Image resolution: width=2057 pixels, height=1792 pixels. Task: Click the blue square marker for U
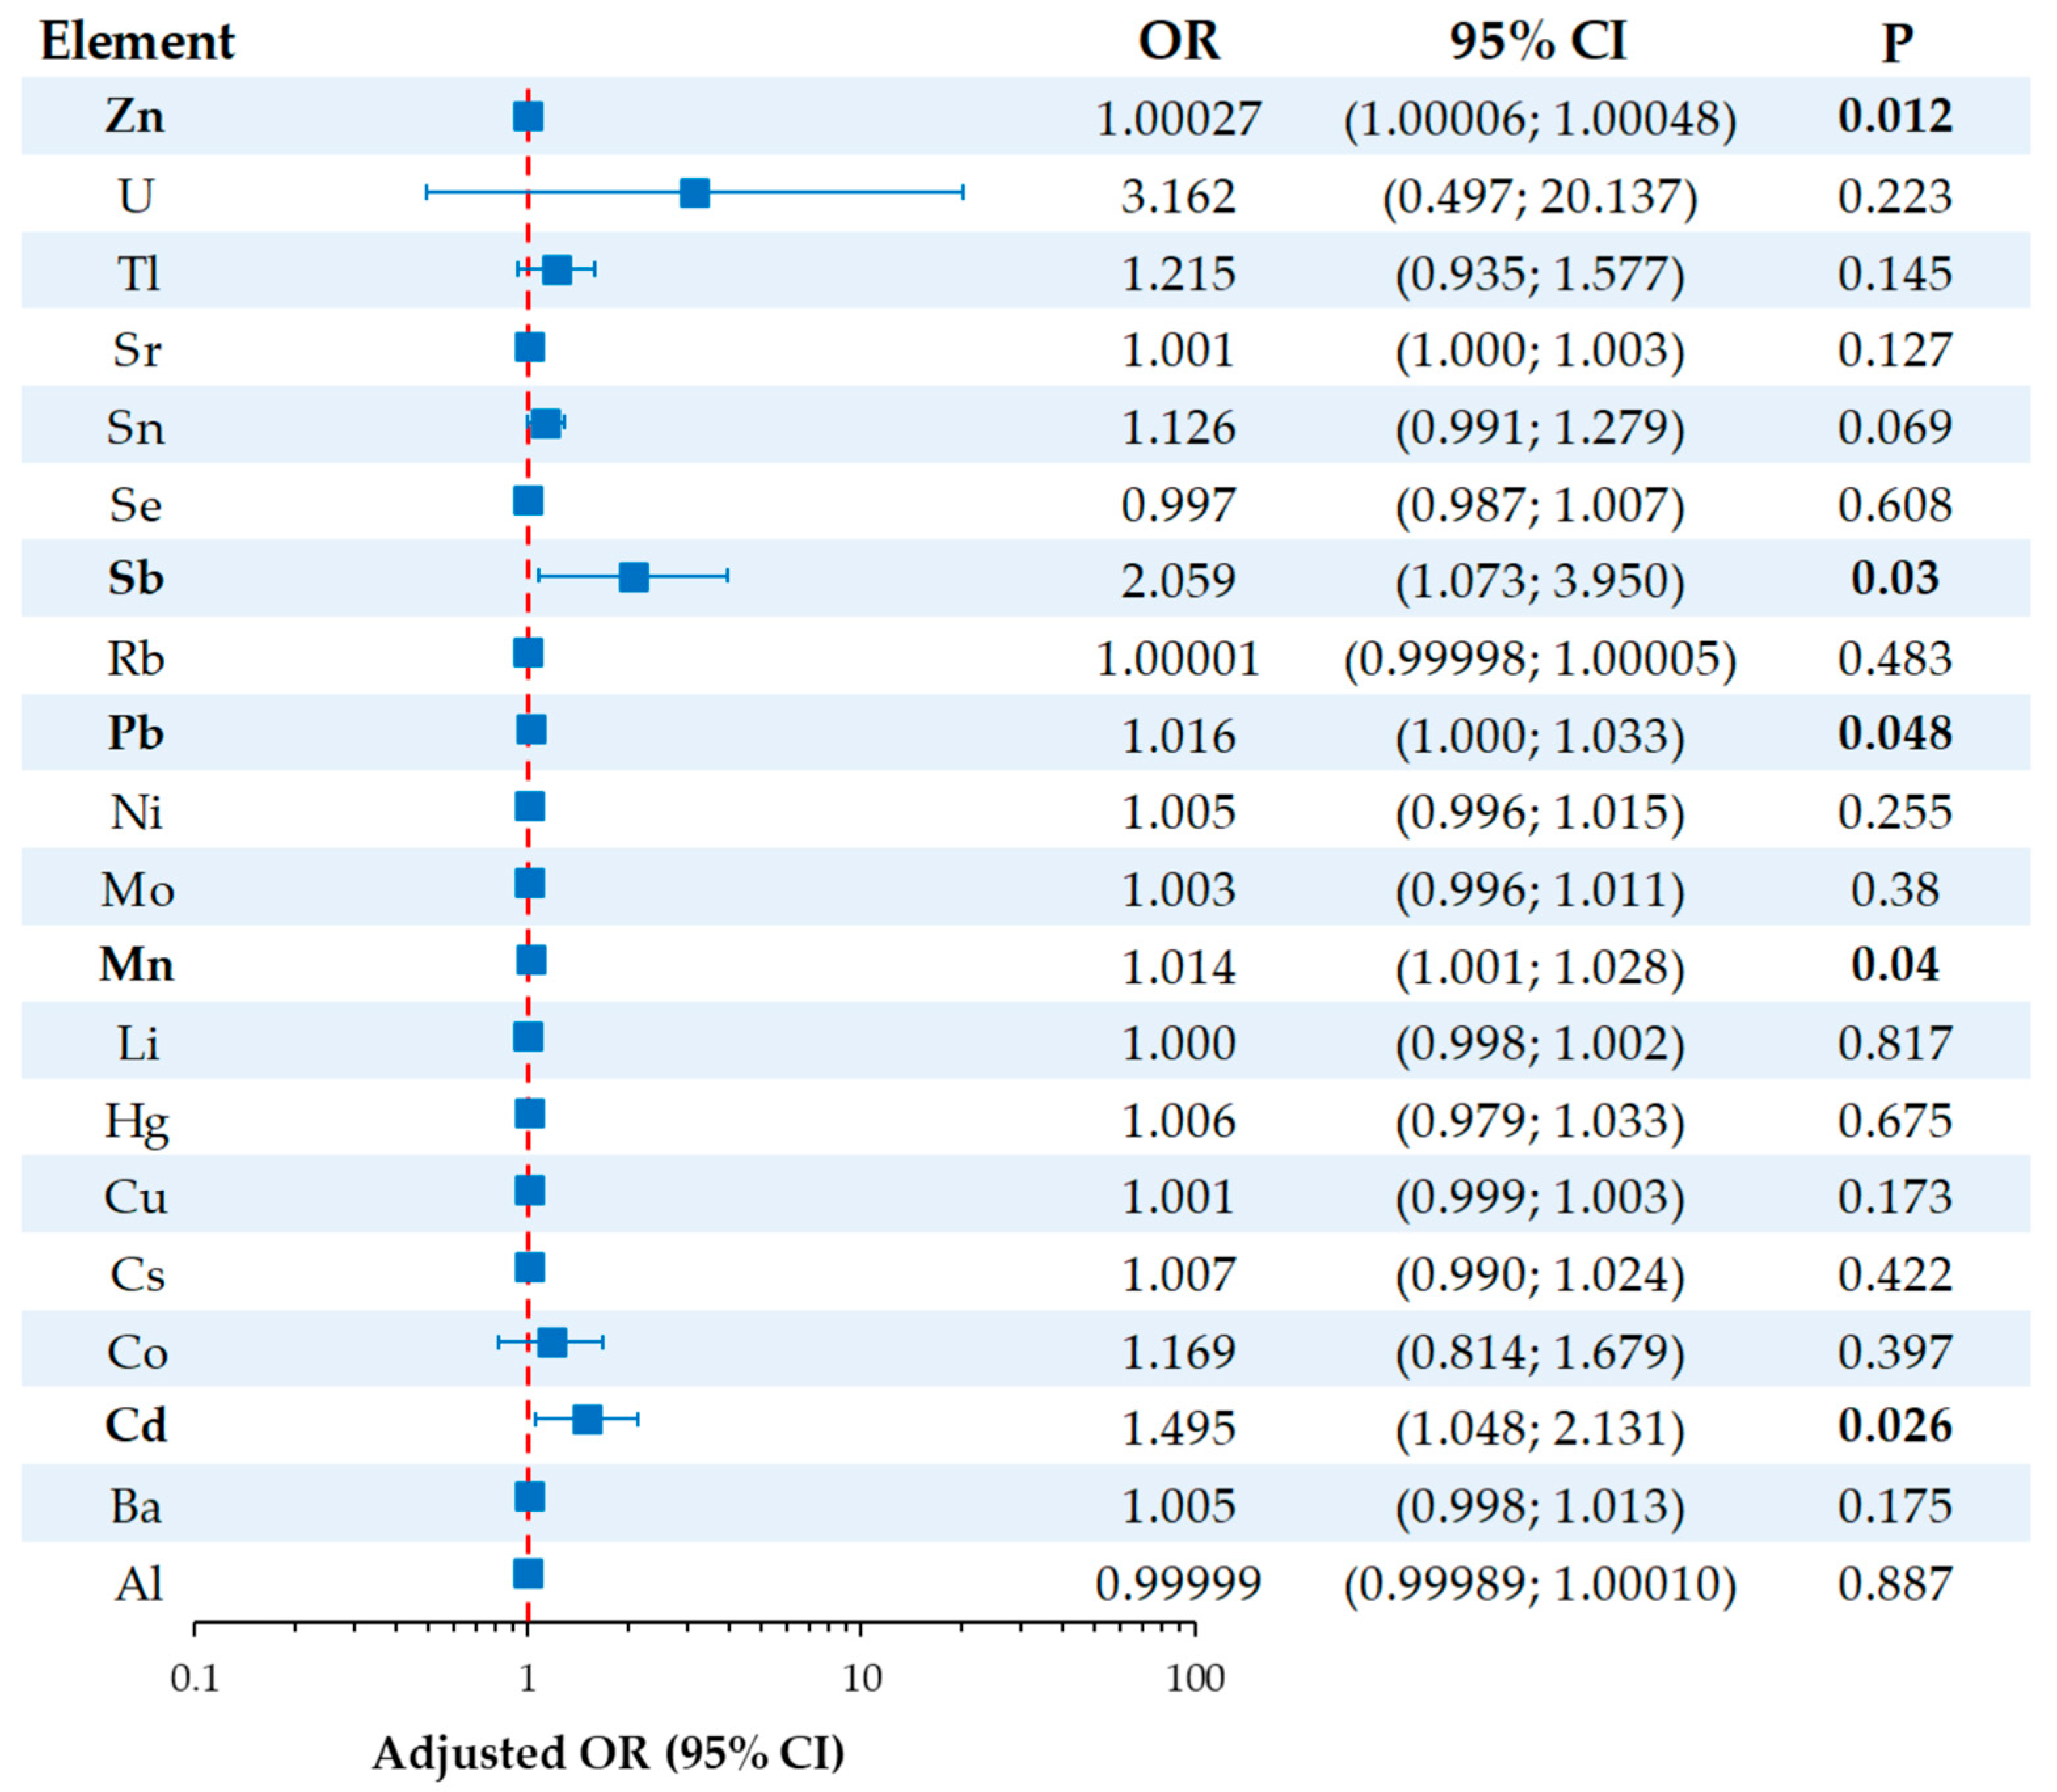tap(695, 193)
